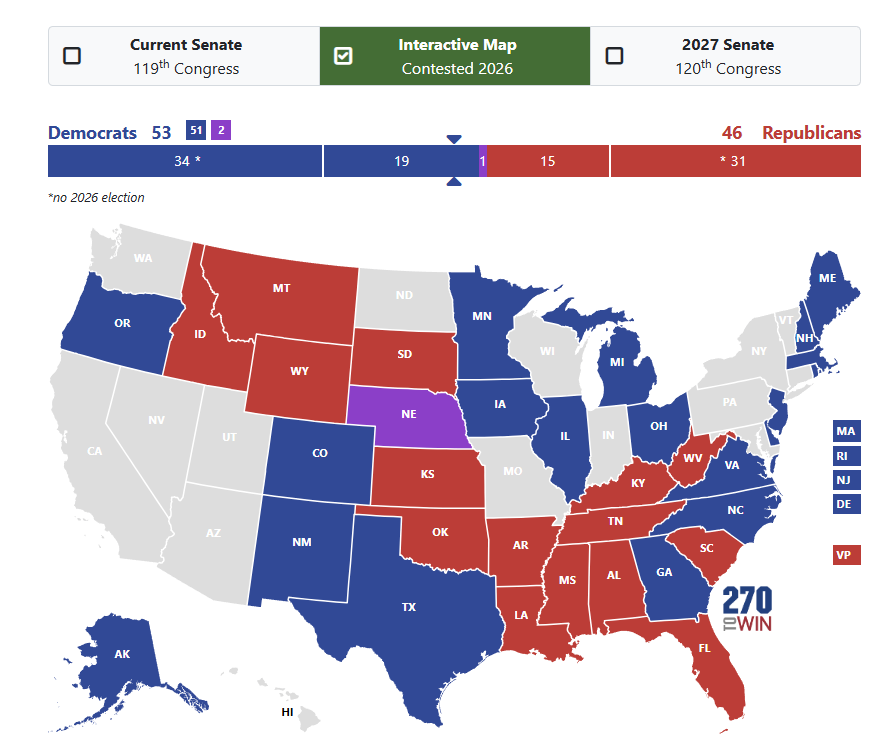The image size is (882, 756).
Task: Check the 2027 Senate checkbox
Action: (614, 56)
